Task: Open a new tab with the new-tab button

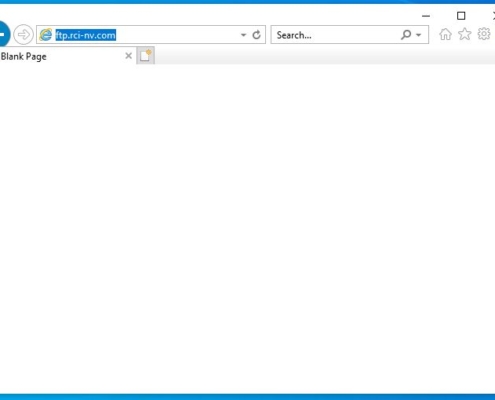Action: click(x=145, y=56)
